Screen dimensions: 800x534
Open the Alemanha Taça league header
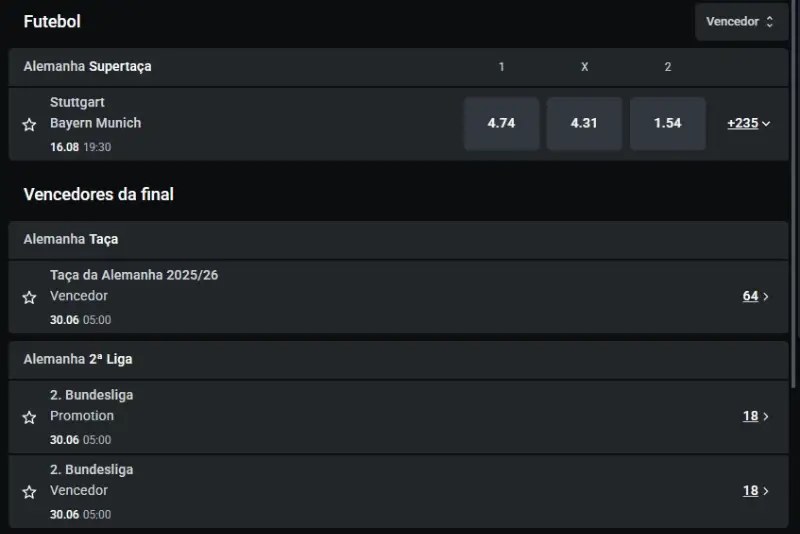(71, 239)
